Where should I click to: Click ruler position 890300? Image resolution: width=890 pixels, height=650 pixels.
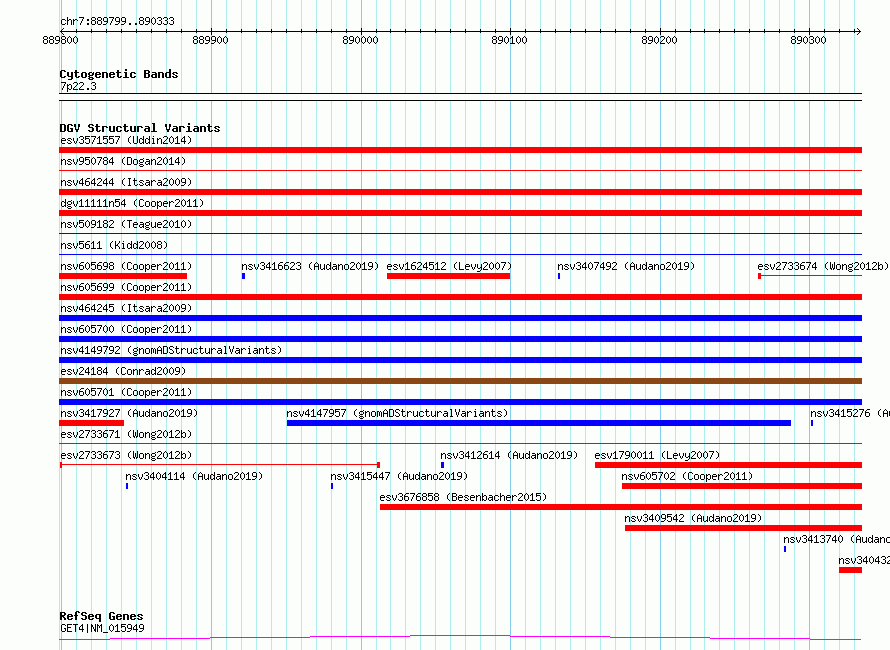pos(809,40)
